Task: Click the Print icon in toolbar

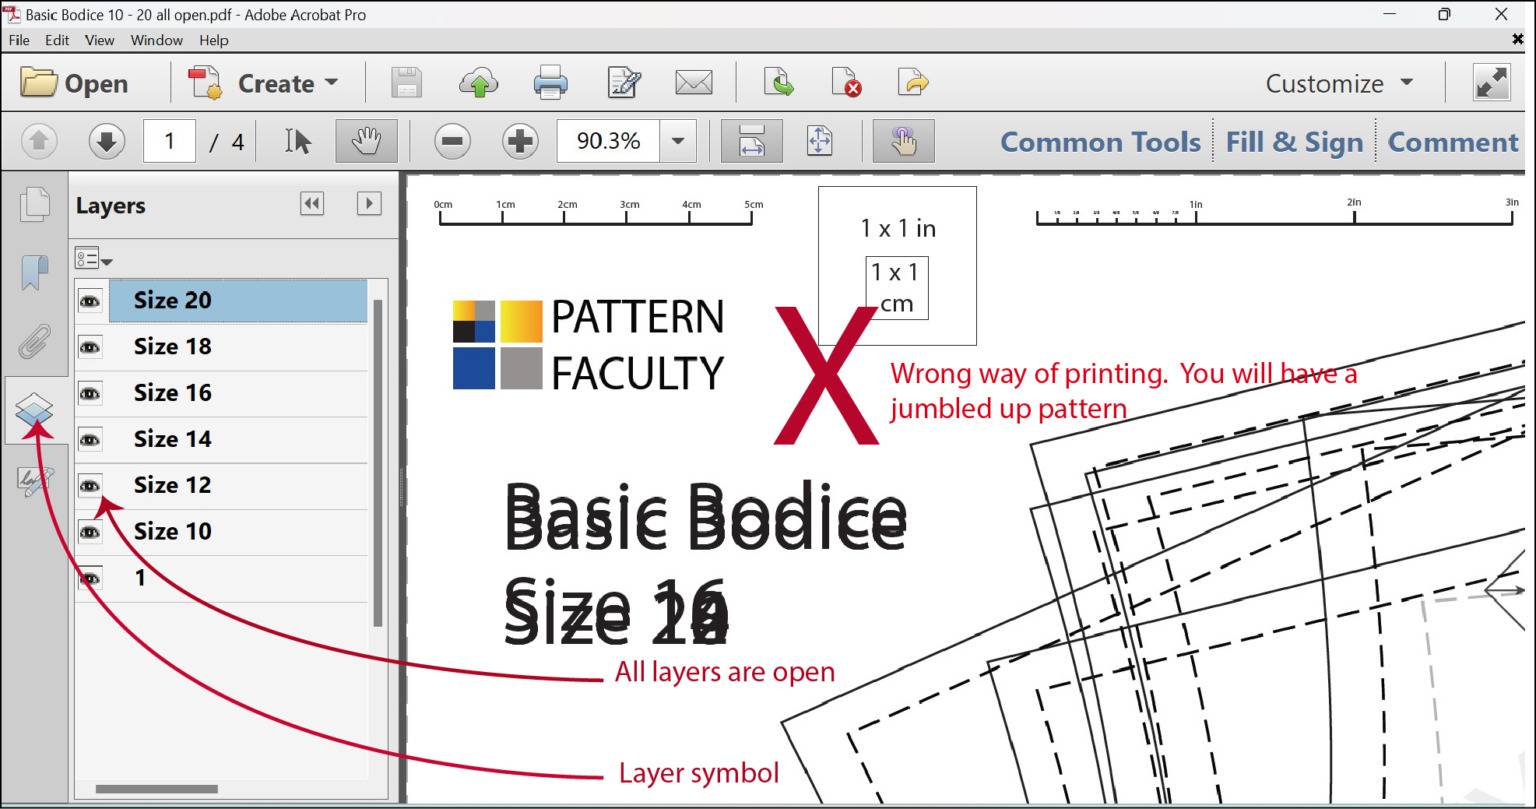Action: (x=551, y=83)
